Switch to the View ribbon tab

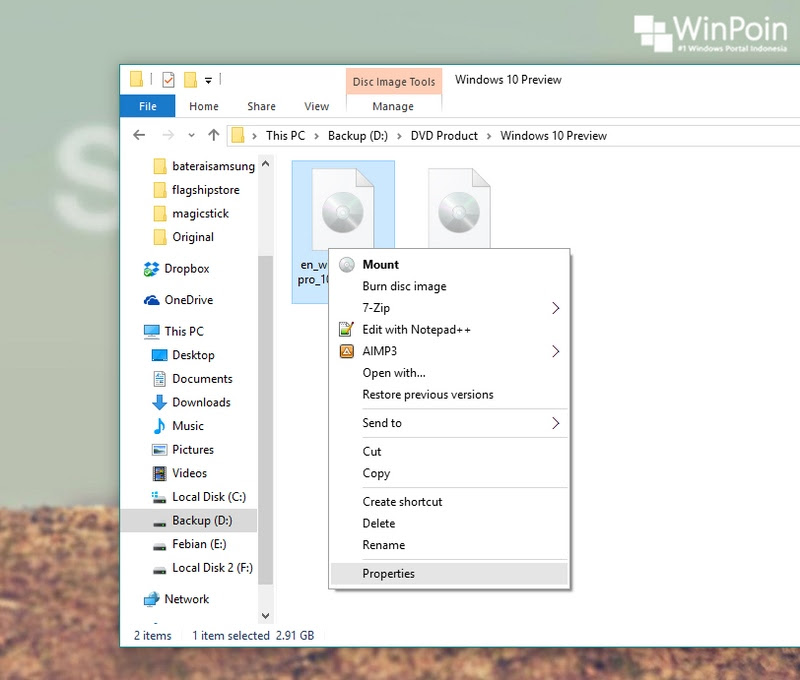[316, 106]
